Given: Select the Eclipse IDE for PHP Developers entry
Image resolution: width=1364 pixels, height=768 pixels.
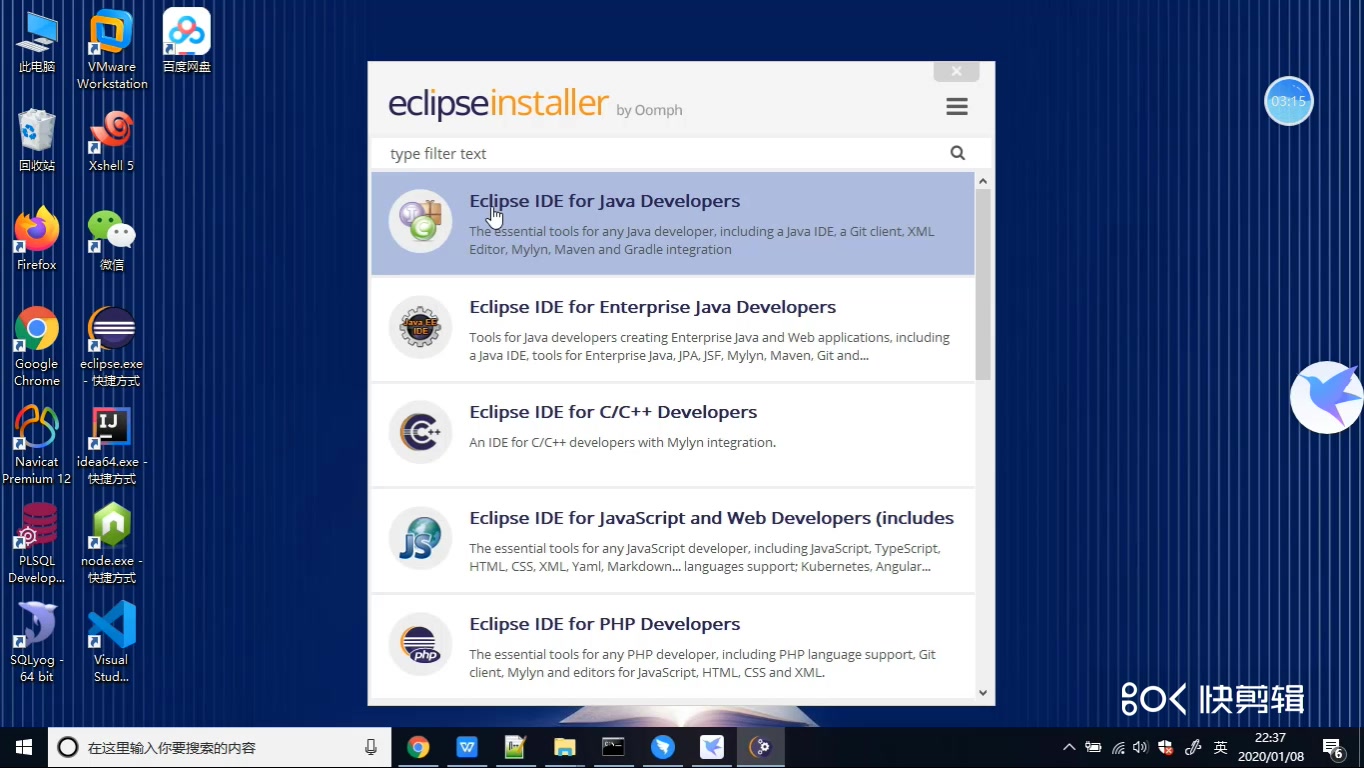Looking at the screenshot, I should [604, 623].
